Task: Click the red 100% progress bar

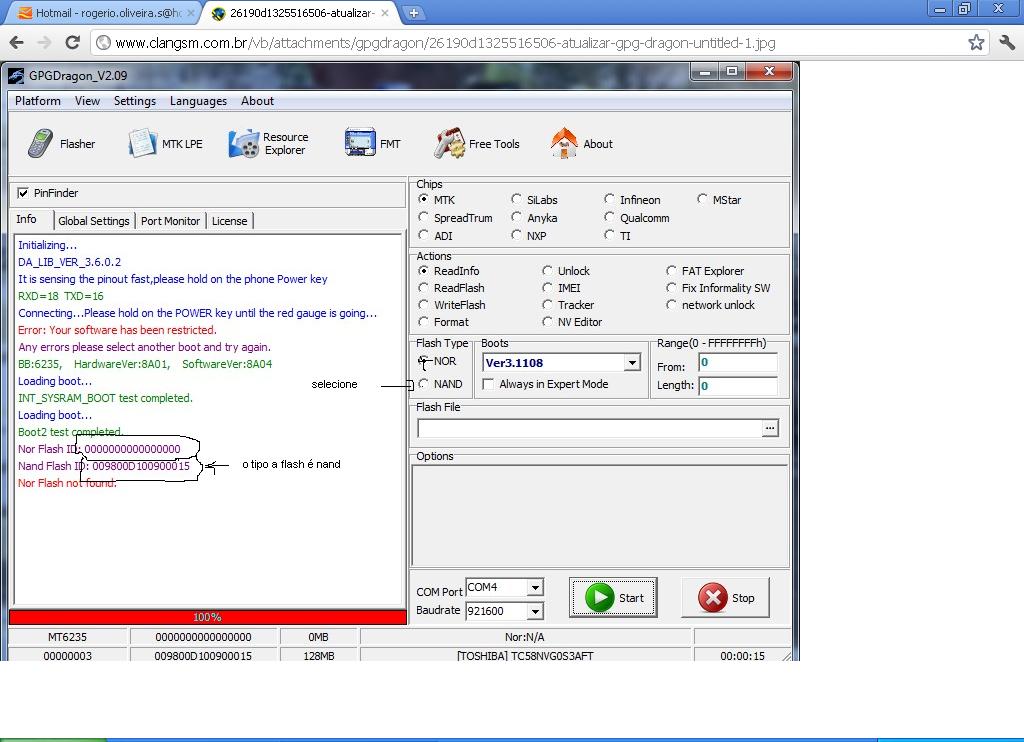Action: pyautogui.click(x=208, y=617)
